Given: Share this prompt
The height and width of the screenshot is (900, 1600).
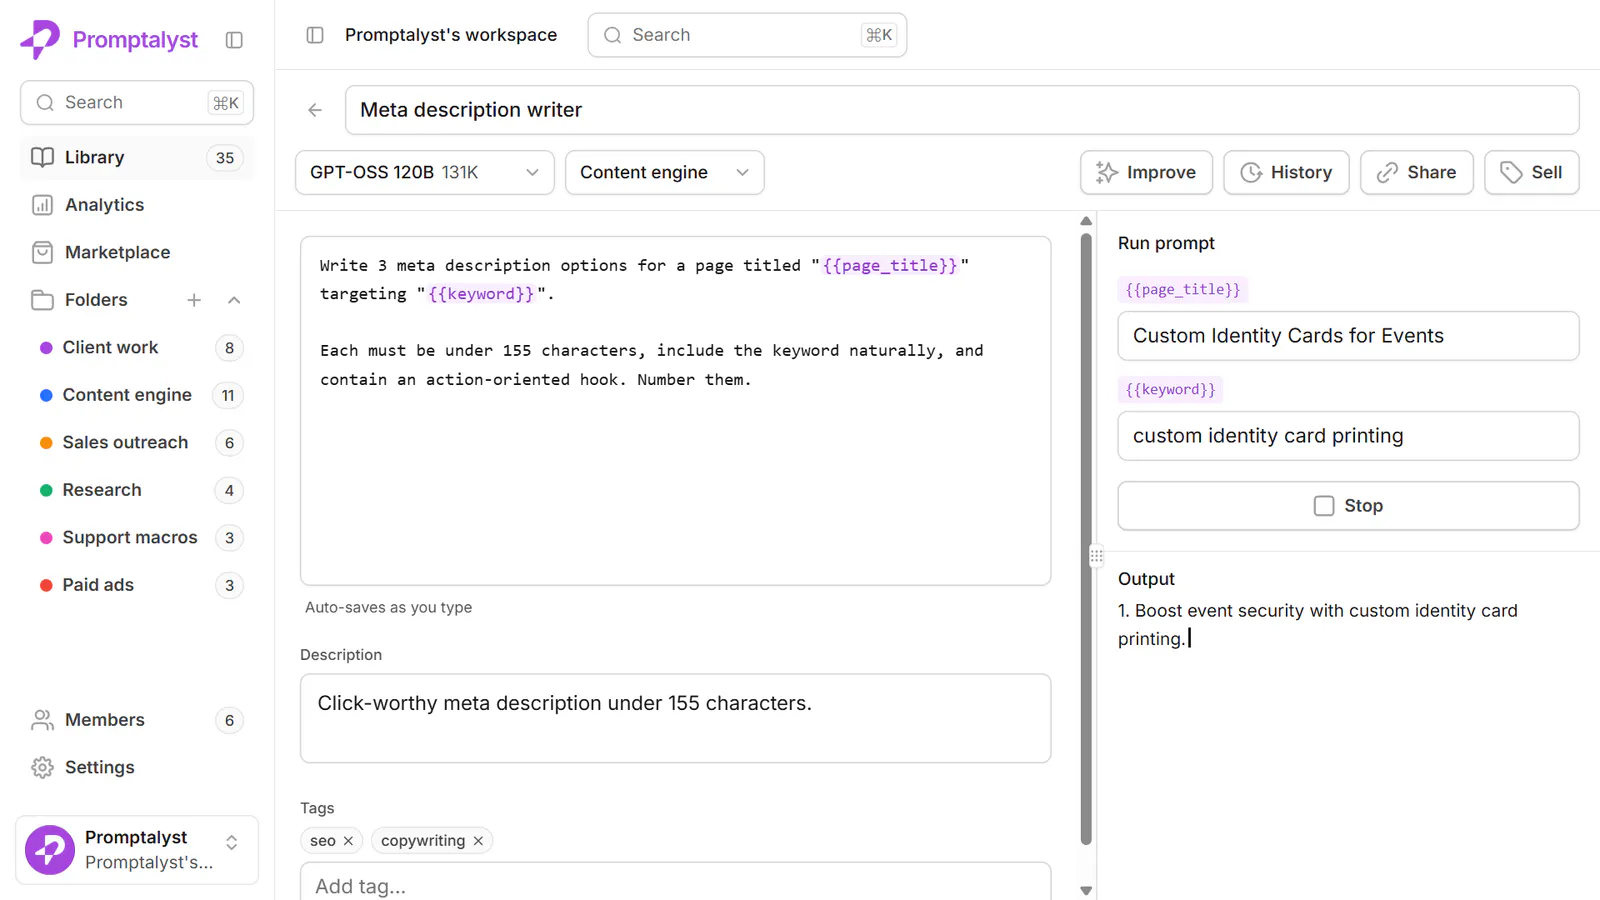Looking at the screenshot, I should [1416, 172].
